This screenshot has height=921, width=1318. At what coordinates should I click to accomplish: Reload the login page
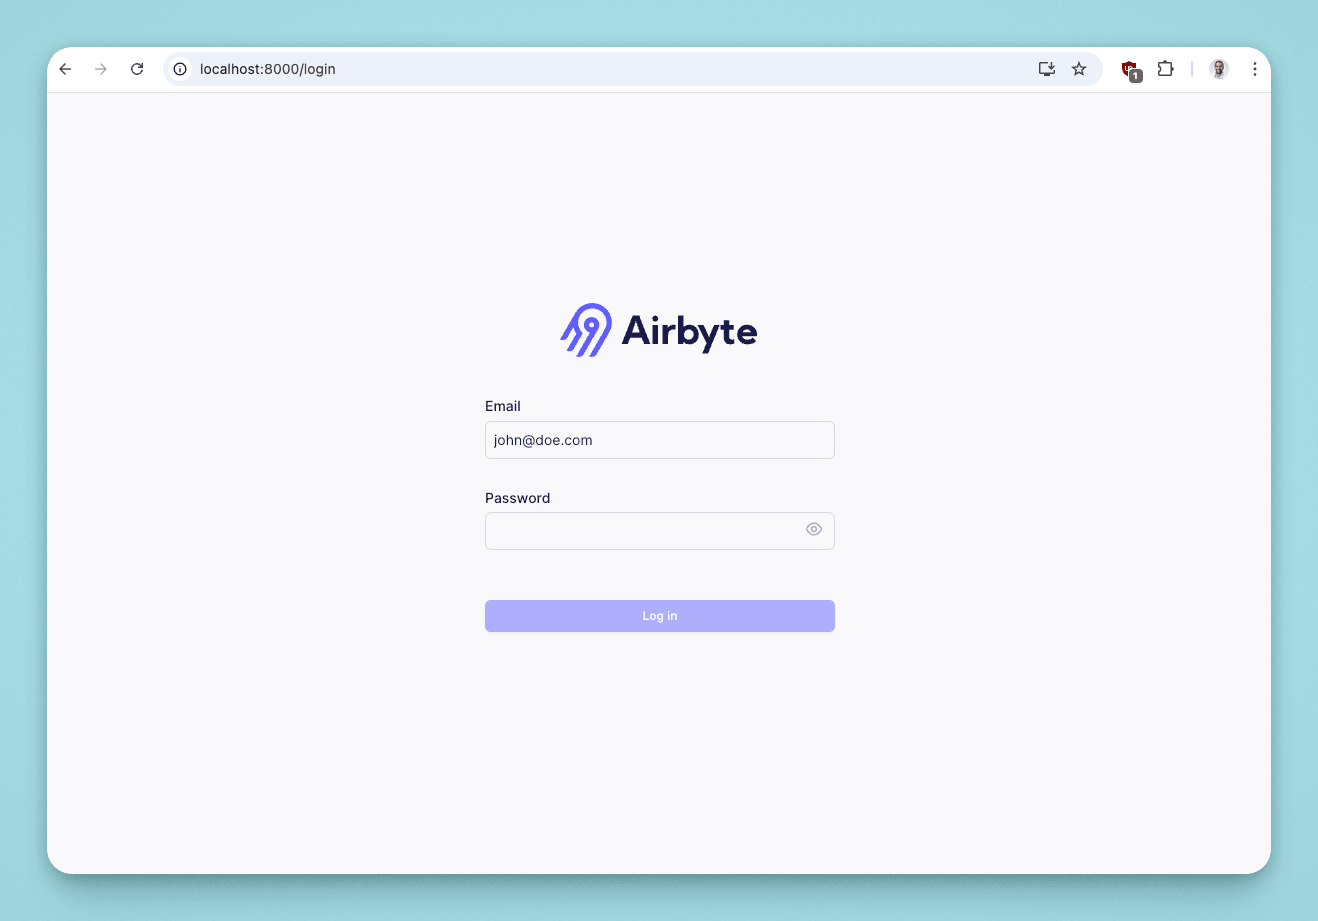pyautogui.click(x=137, y=69)
